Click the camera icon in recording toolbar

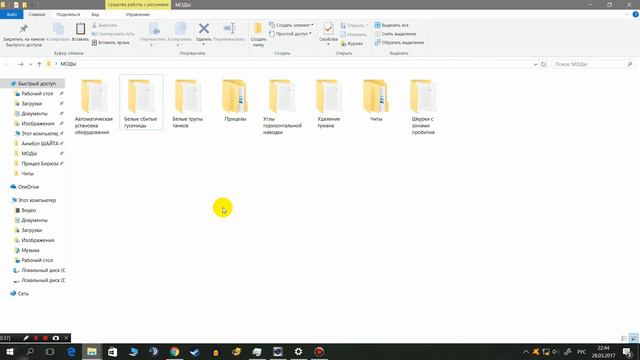coord(56,338)
